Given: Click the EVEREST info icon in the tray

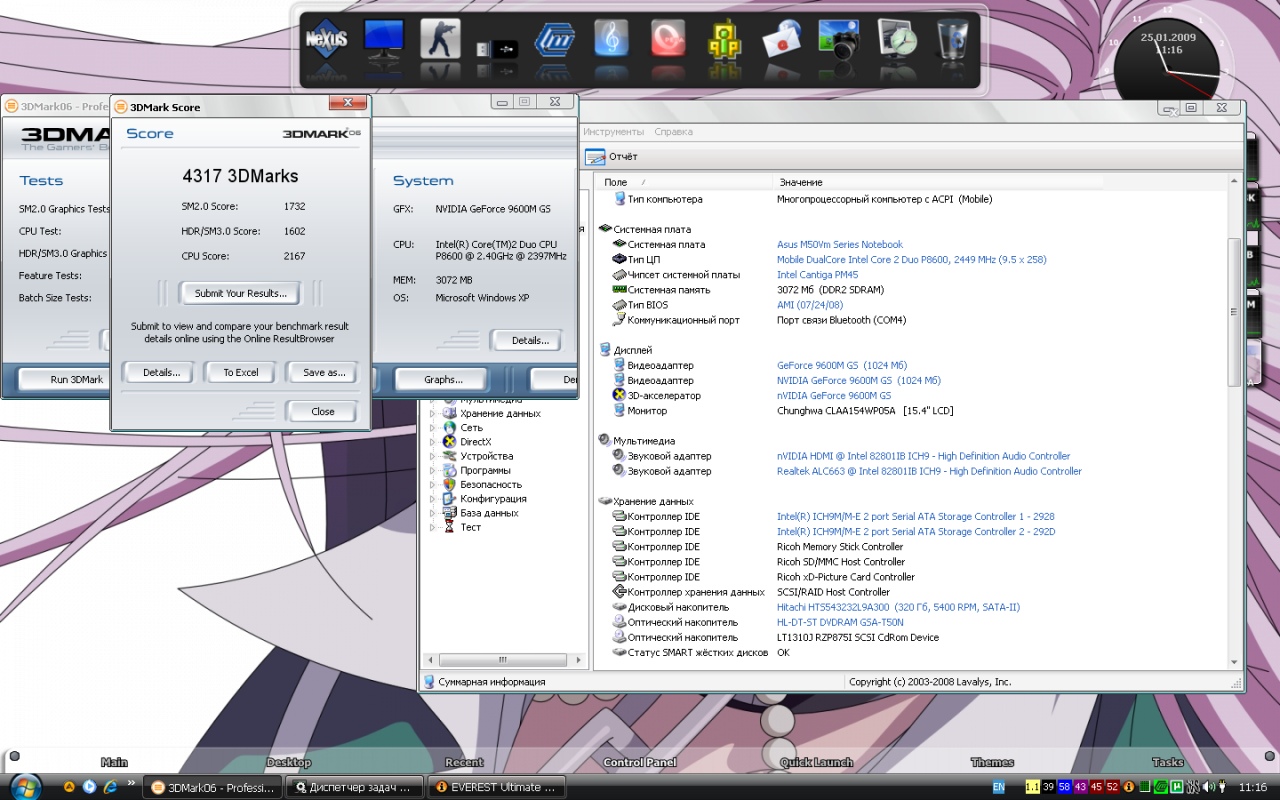Looking at the screenshot, I should [x=1129, y=787].
